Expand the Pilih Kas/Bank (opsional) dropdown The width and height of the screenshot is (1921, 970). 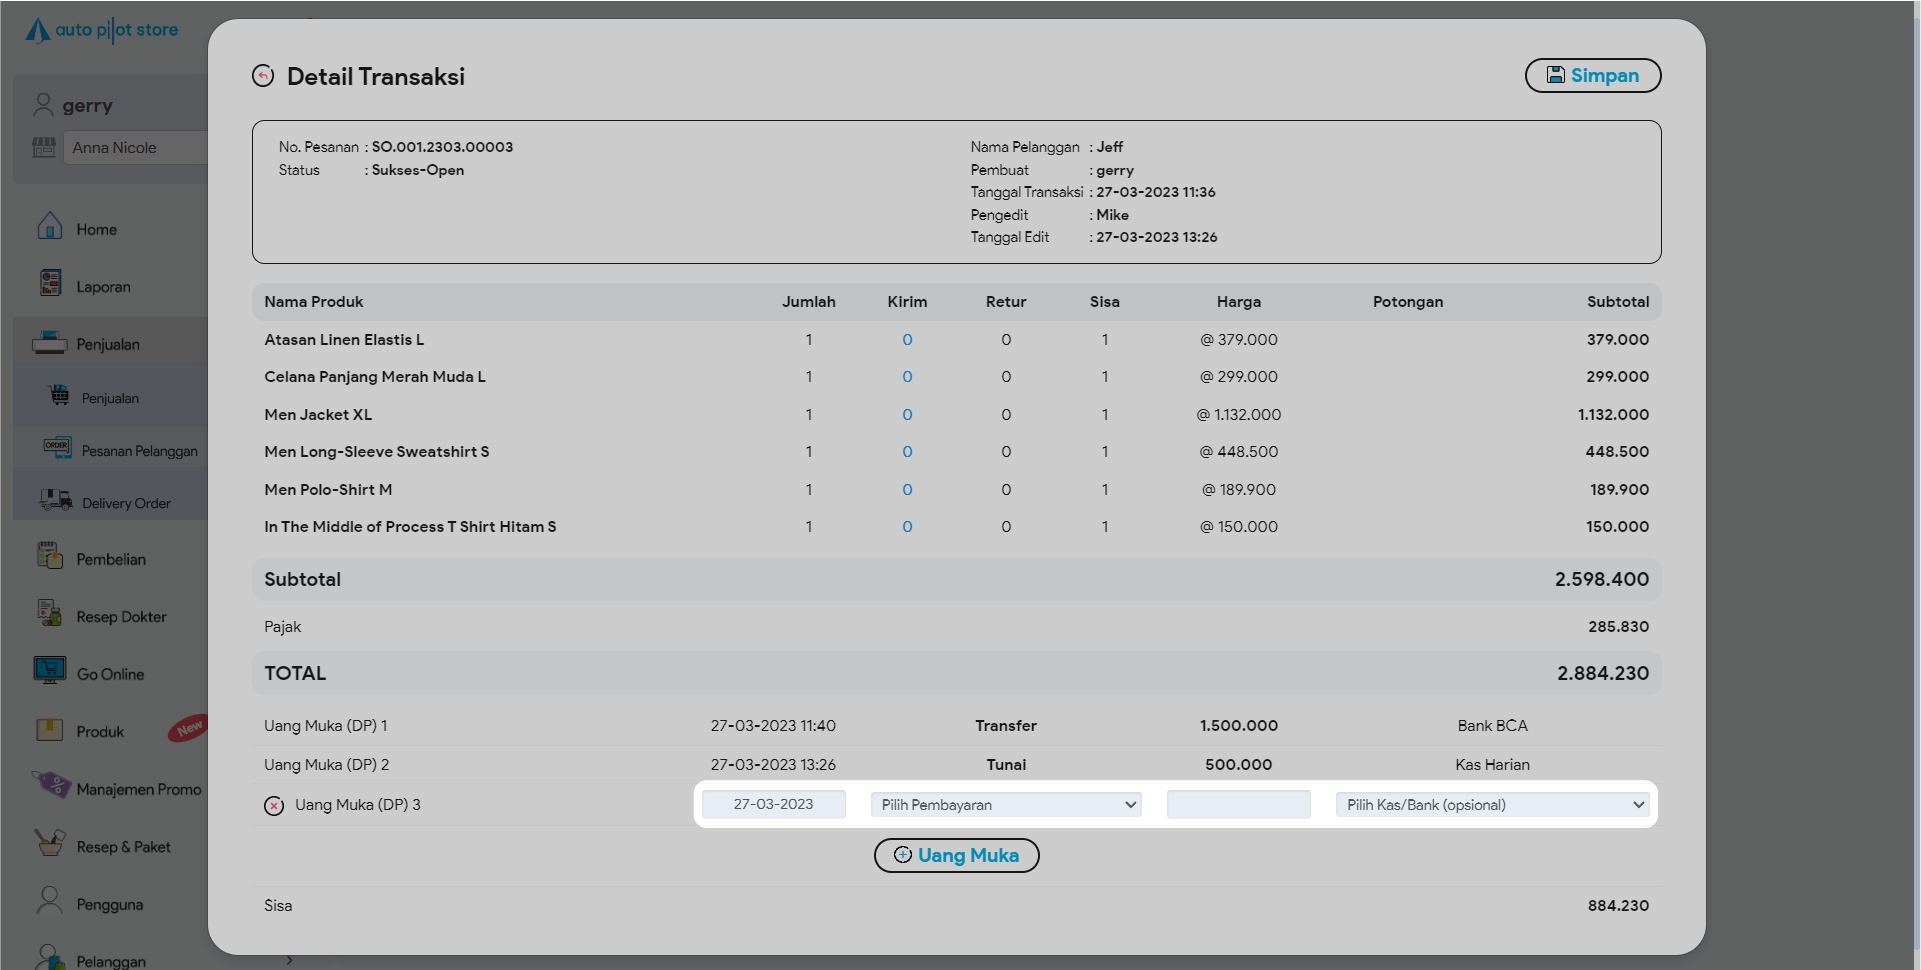point(1492,805)
